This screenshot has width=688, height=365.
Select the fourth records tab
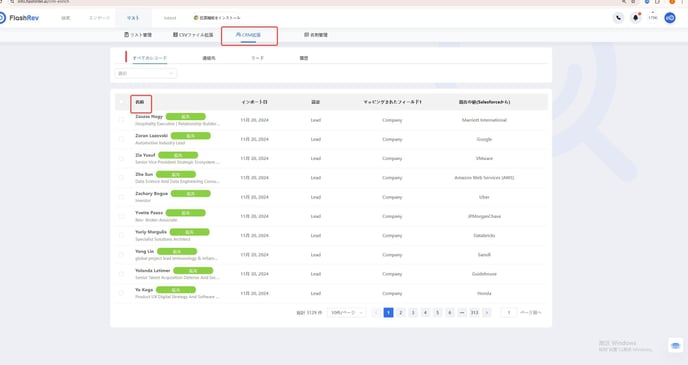pyautogui.click(x=304, y=58)
